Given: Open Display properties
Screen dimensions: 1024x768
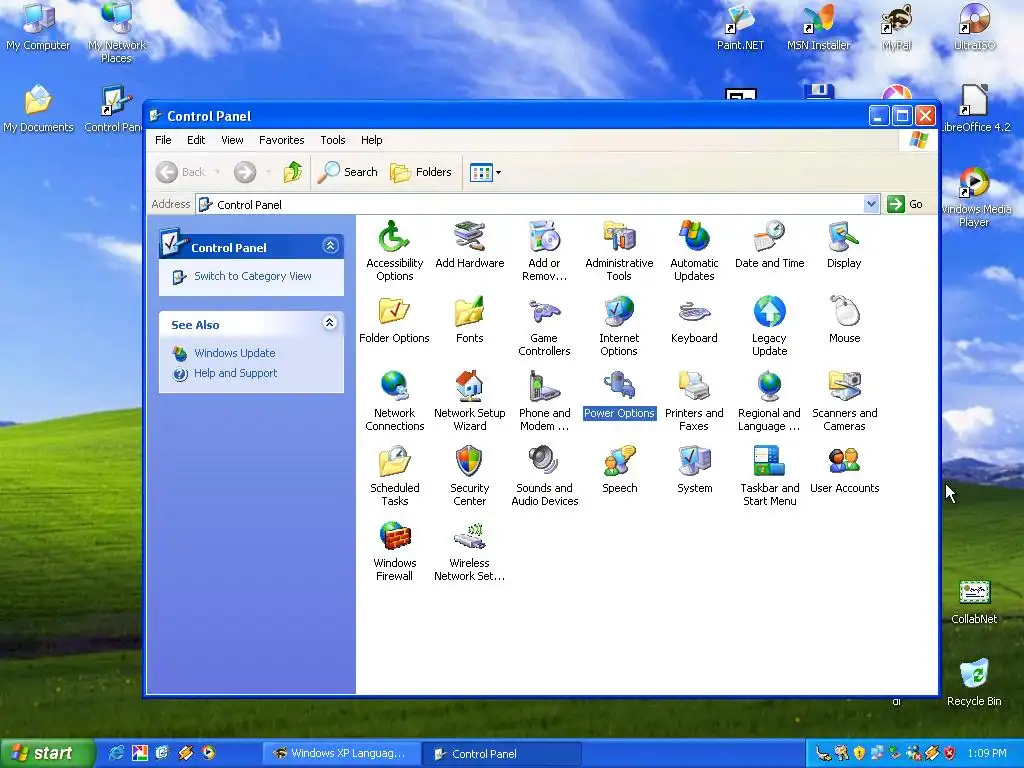Looking at the screenshot, I should (844, 244).
